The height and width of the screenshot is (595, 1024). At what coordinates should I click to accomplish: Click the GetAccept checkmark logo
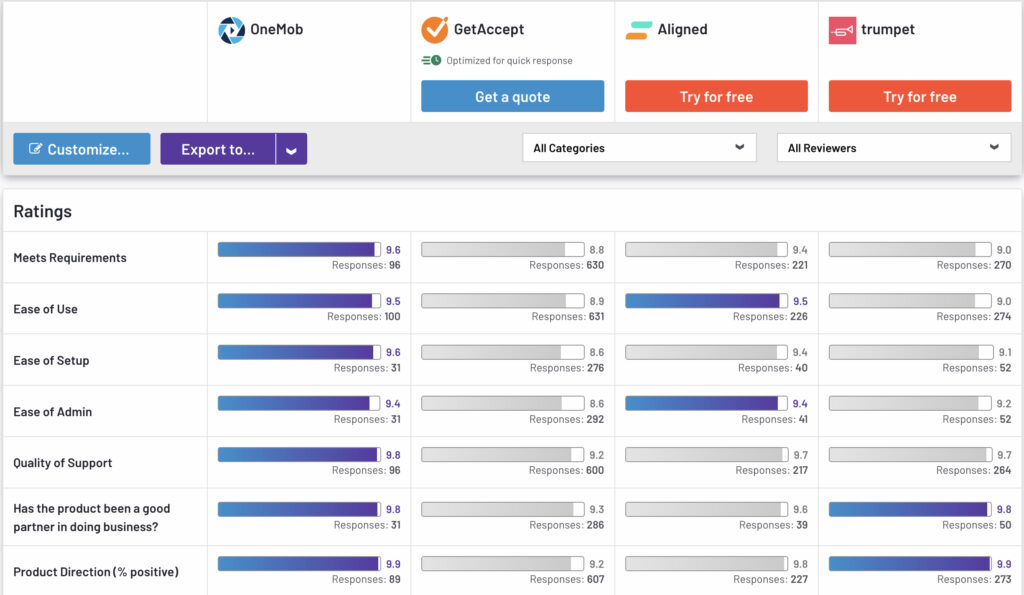(x=434, y=30)
